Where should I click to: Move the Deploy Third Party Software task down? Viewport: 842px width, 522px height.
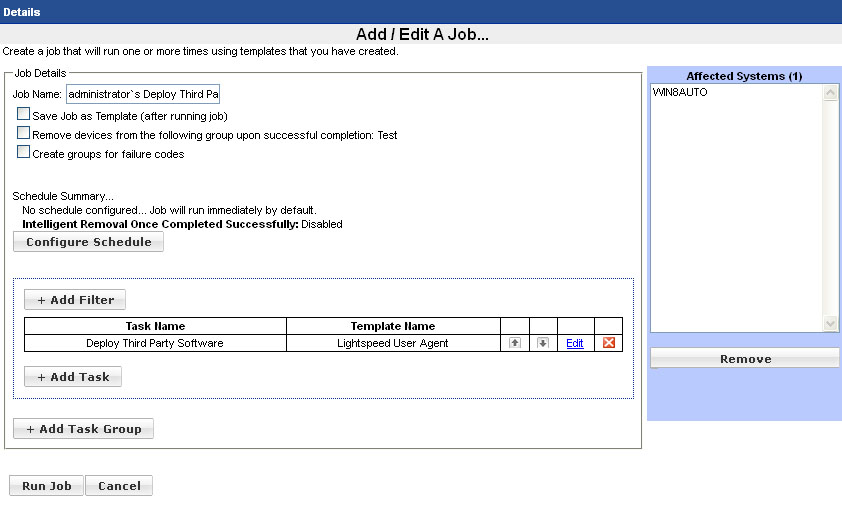point(543,343)
